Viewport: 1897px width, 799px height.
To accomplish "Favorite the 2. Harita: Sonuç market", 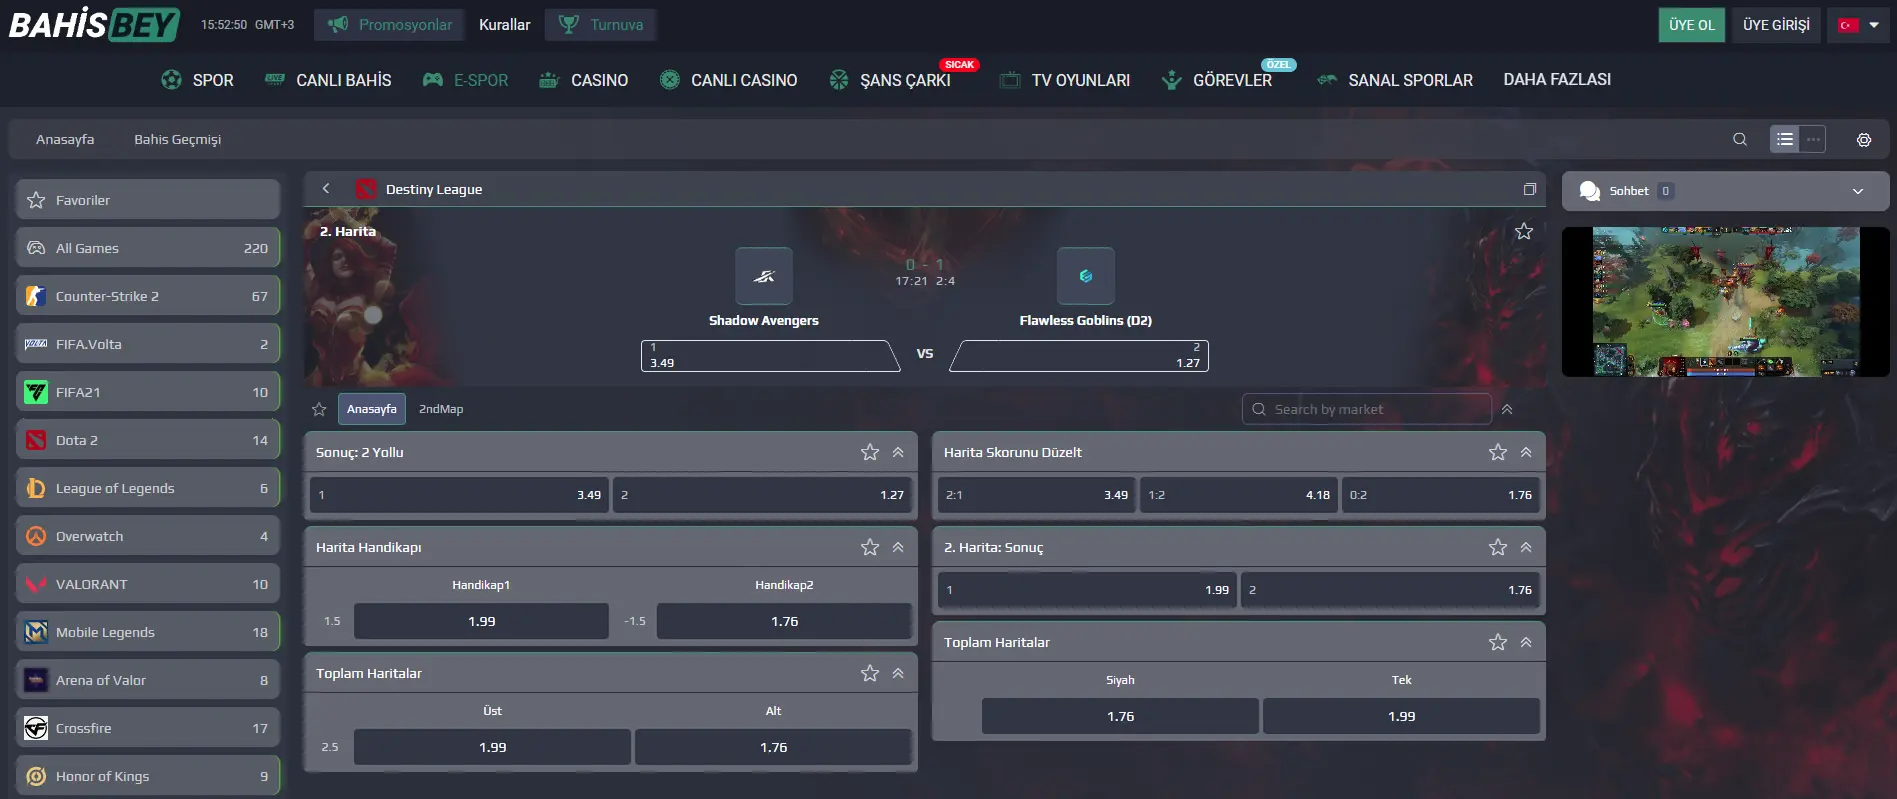I will (x=1497, y=547).
